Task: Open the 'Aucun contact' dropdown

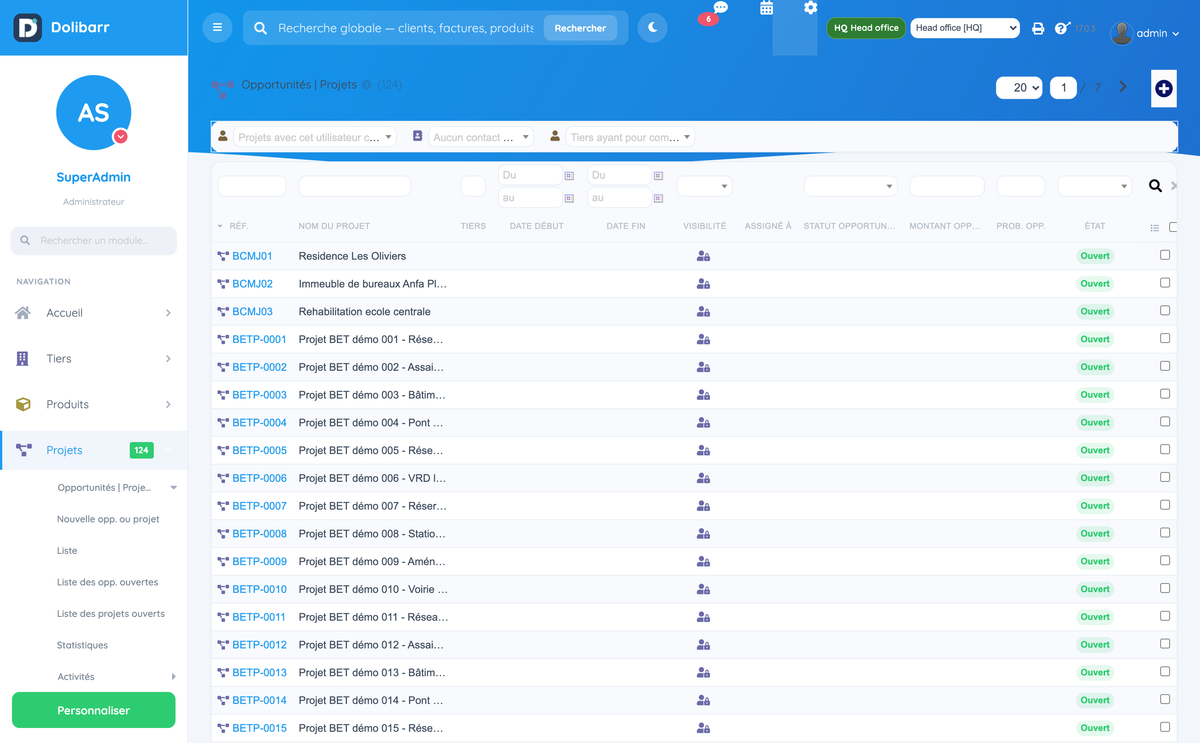Action: tap(481, 137)
